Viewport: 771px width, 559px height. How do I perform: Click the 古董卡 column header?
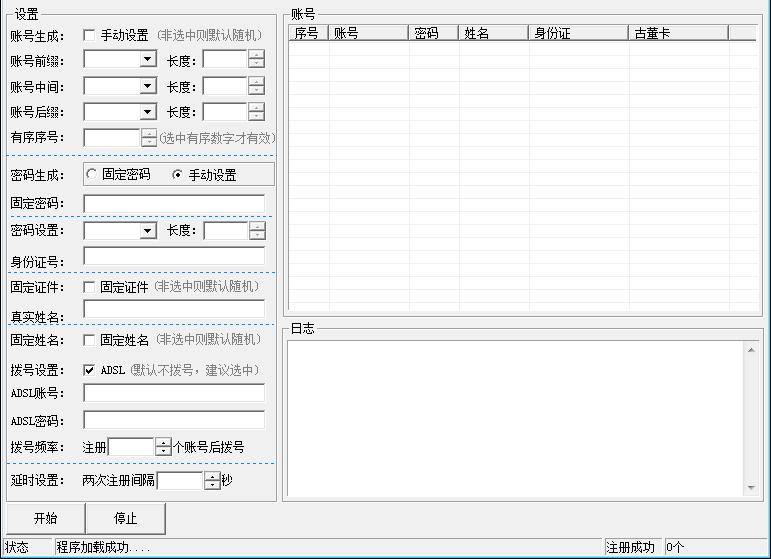tap(678, 33)
